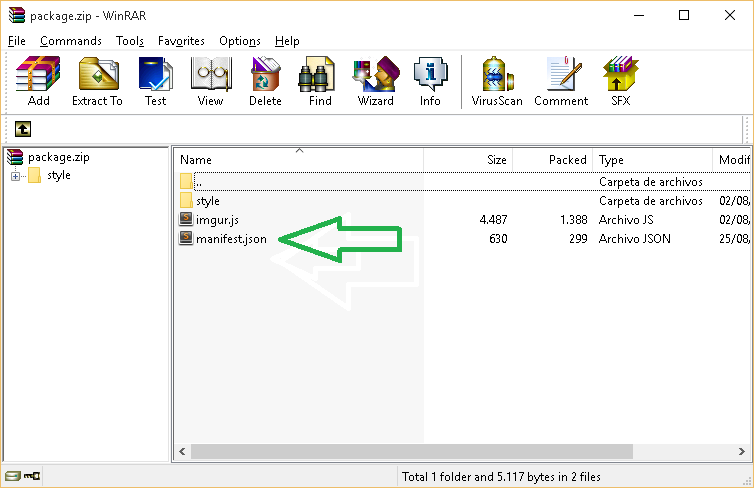Minimize the WinRAR window
Viewport: 754px width, 488px height.
click(x=639, y=15)
